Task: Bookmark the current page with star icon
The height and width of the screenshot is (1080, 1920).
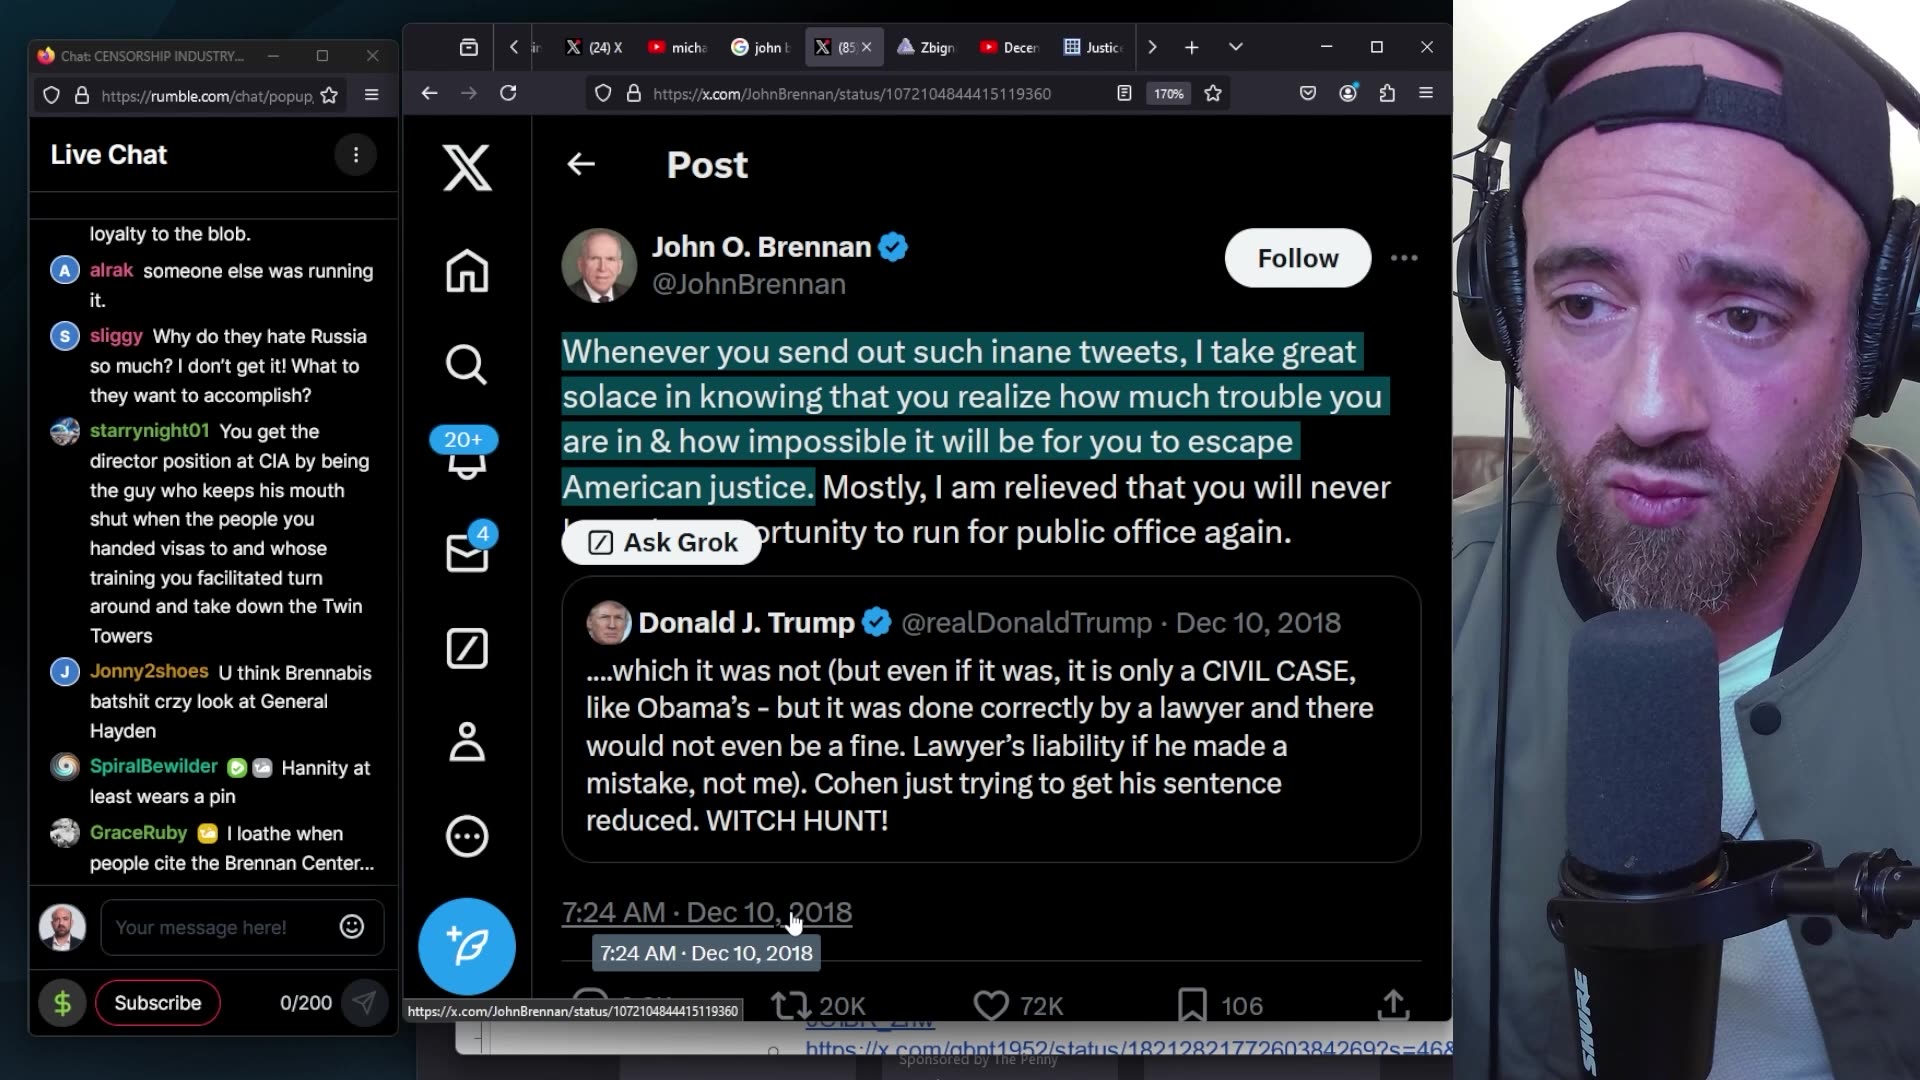Action: coord(1213,93)
